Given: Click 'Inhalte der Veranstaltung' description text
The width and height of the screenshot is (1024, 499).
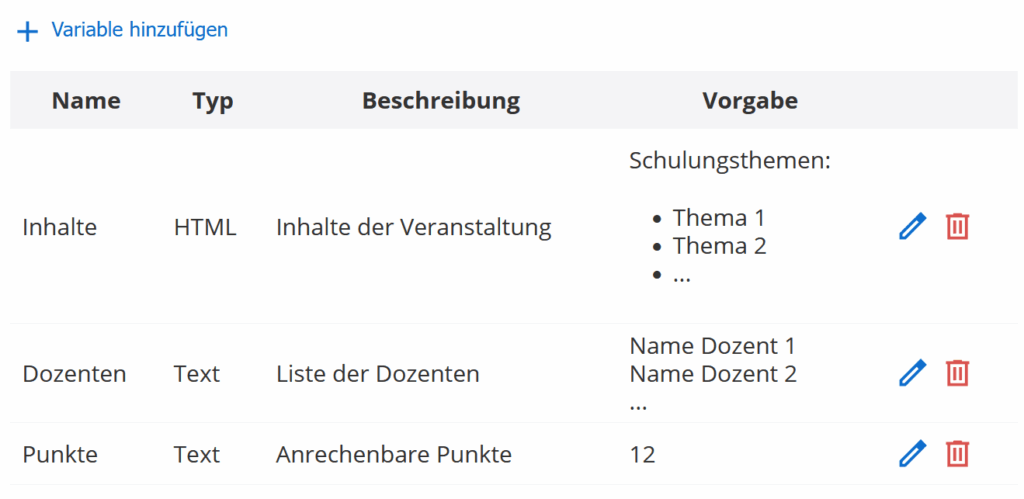Looking at the screenshot, I should [x=413, y=227].
